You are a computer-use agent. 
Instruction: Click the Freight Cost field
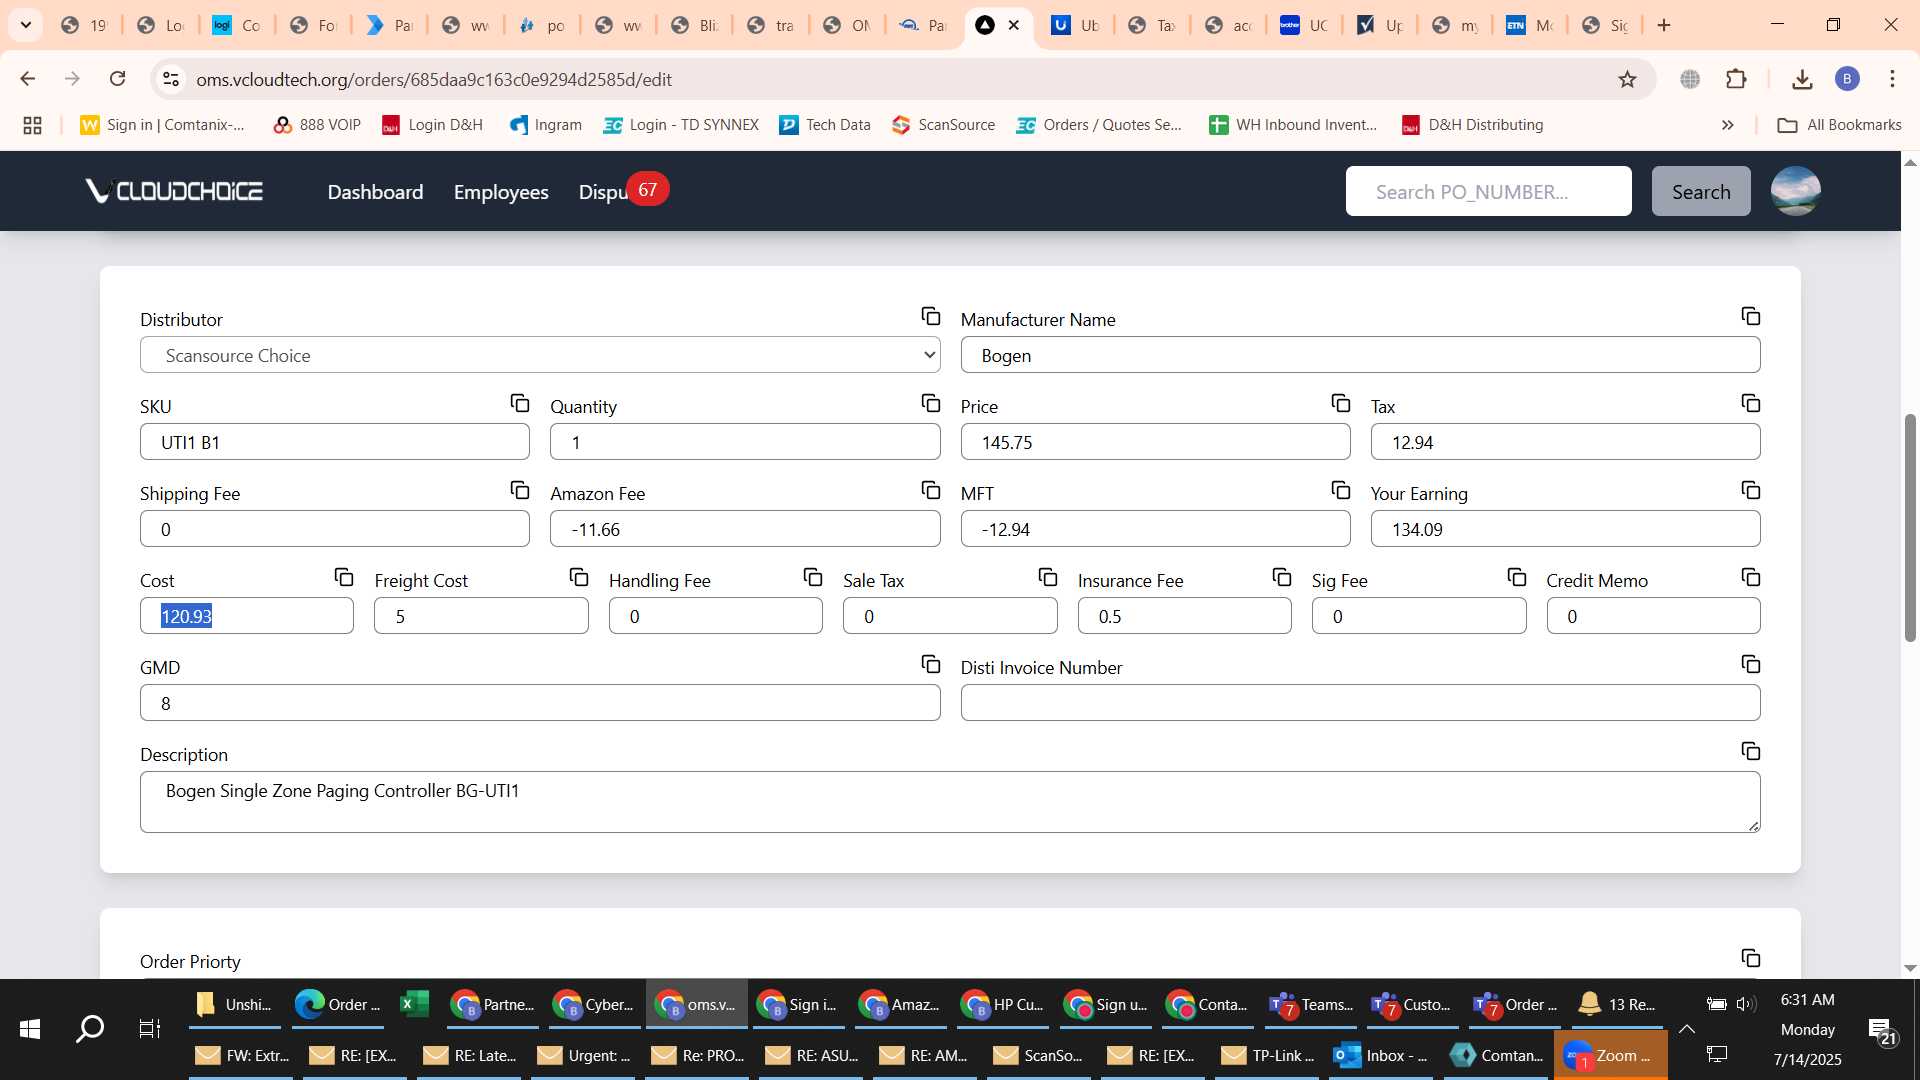481,616
